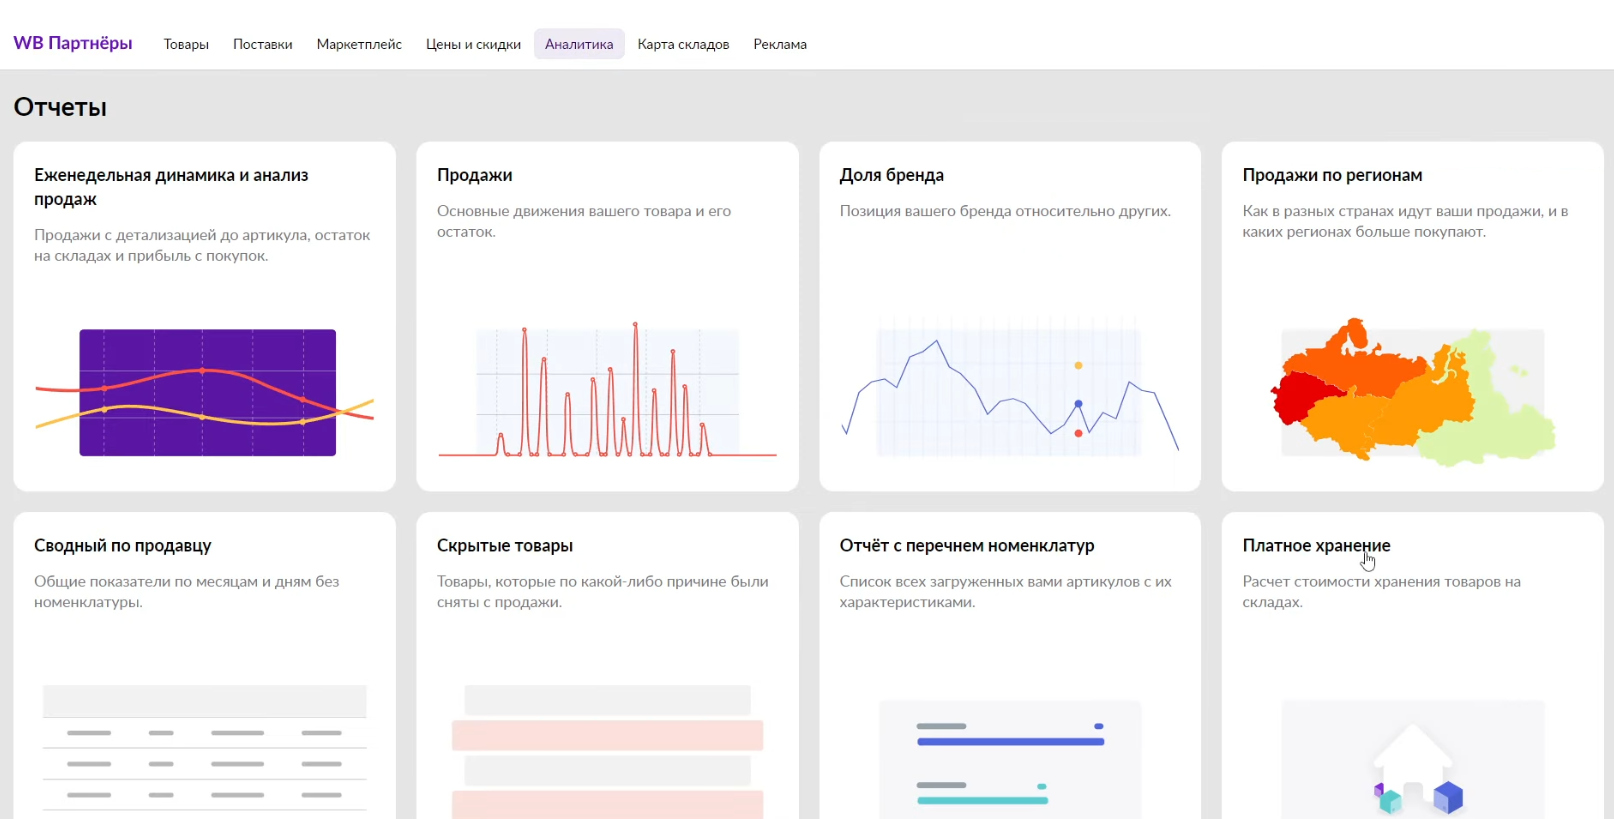Select Цены и скидки in navigation
1614x819 pixels.
pyautogui.click(x=473, y=44)
